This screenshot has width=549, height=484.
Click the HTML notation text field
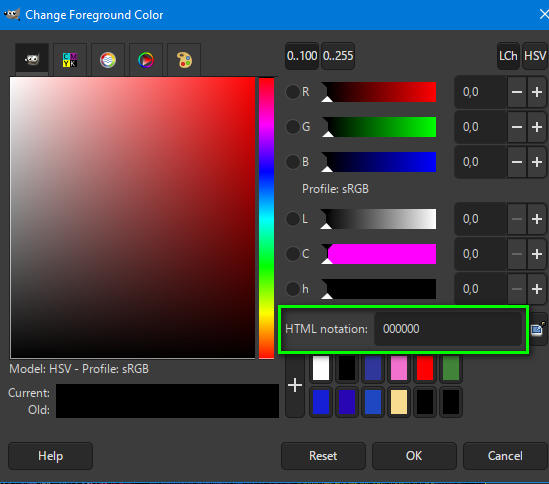[448, 329]
